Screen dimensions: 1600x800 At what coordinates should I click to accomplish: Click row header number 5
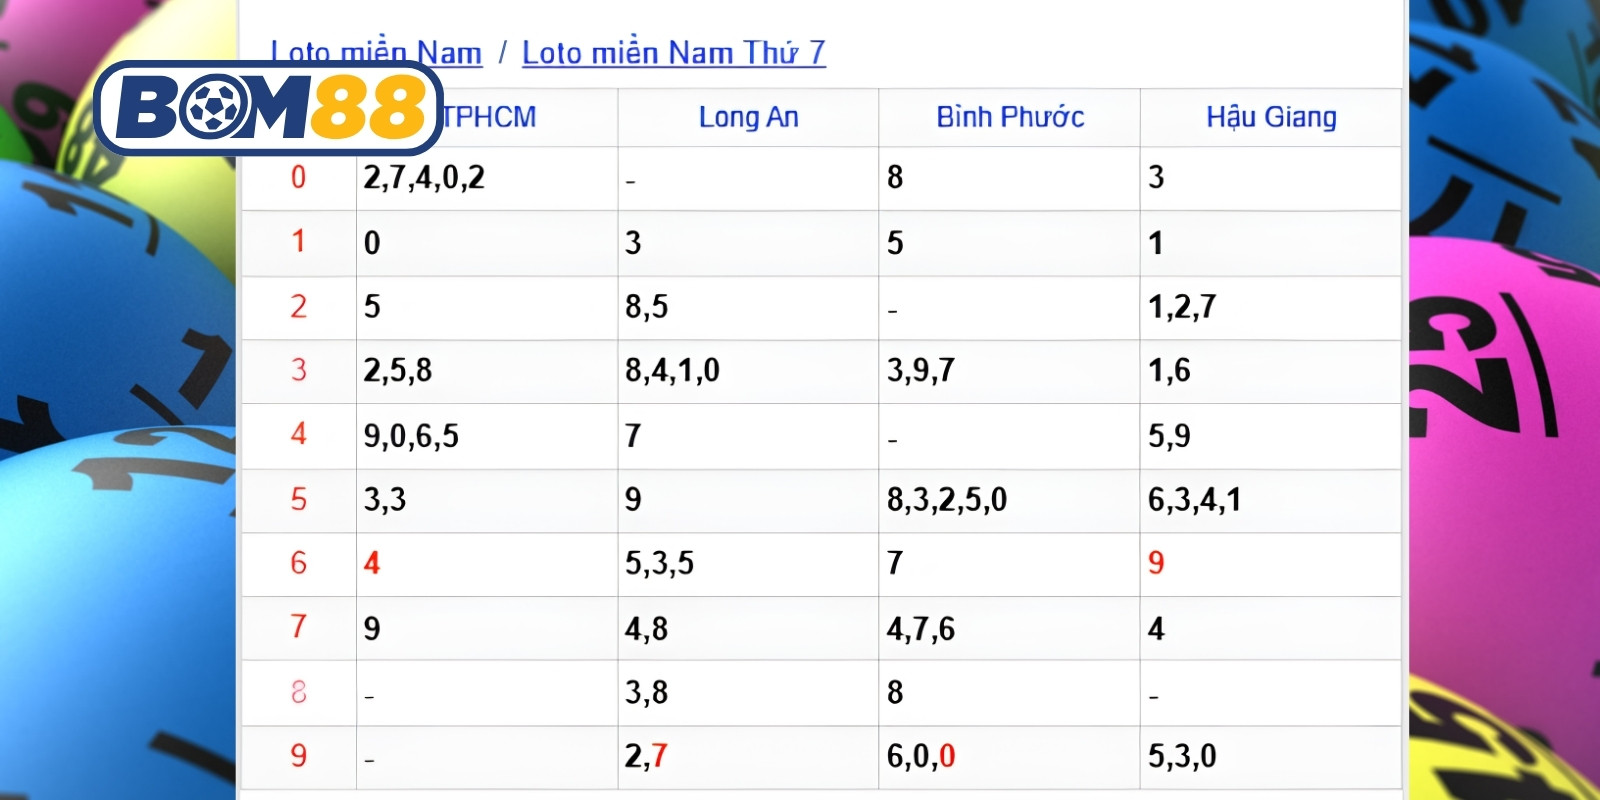coord(298,499)
